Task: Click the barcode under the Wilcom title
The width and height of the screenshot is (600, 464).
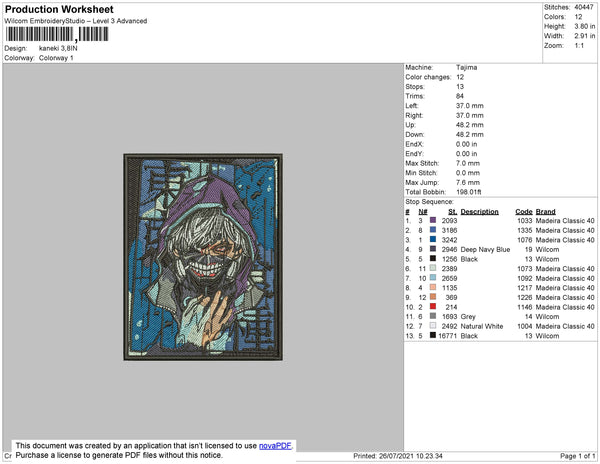Action: (x=57, y=34)
